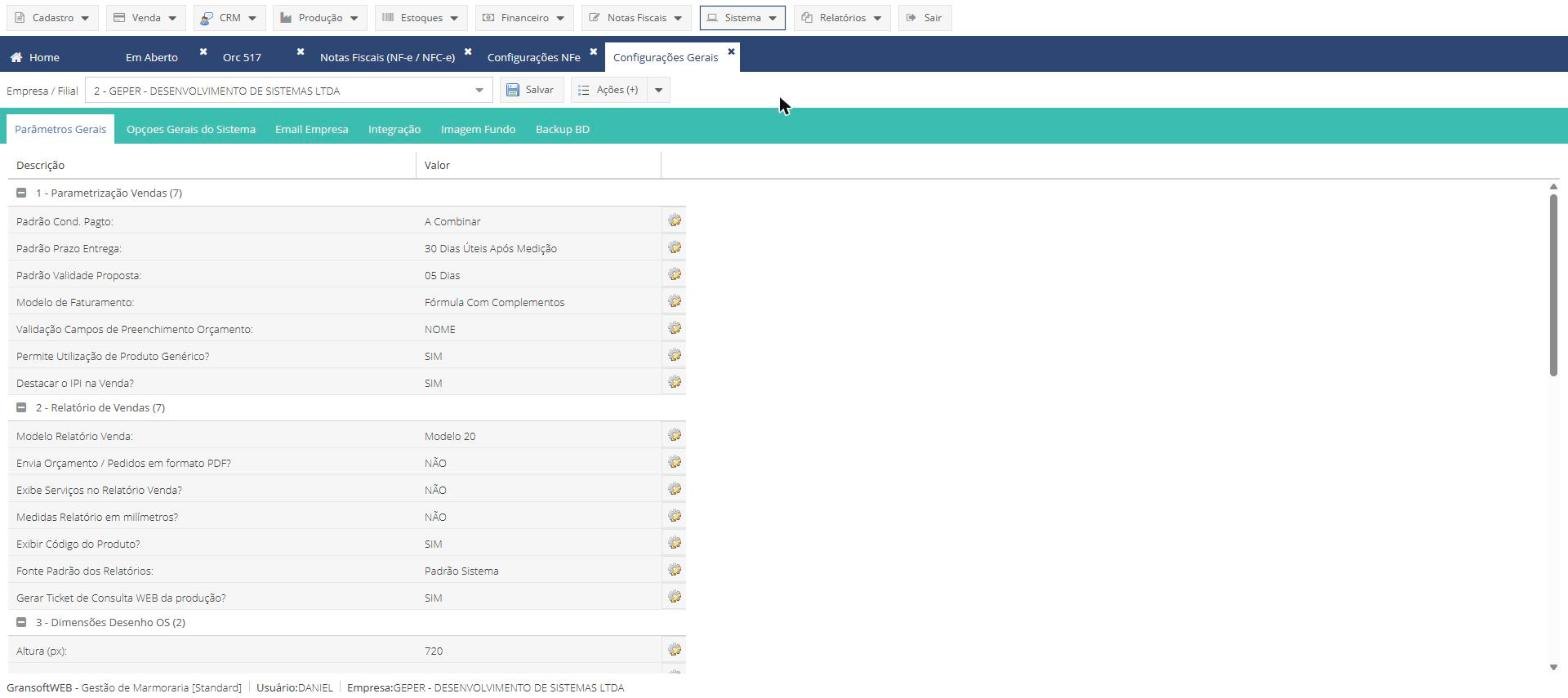Click the vertical scrollbar thumb

coord(1553,285)
